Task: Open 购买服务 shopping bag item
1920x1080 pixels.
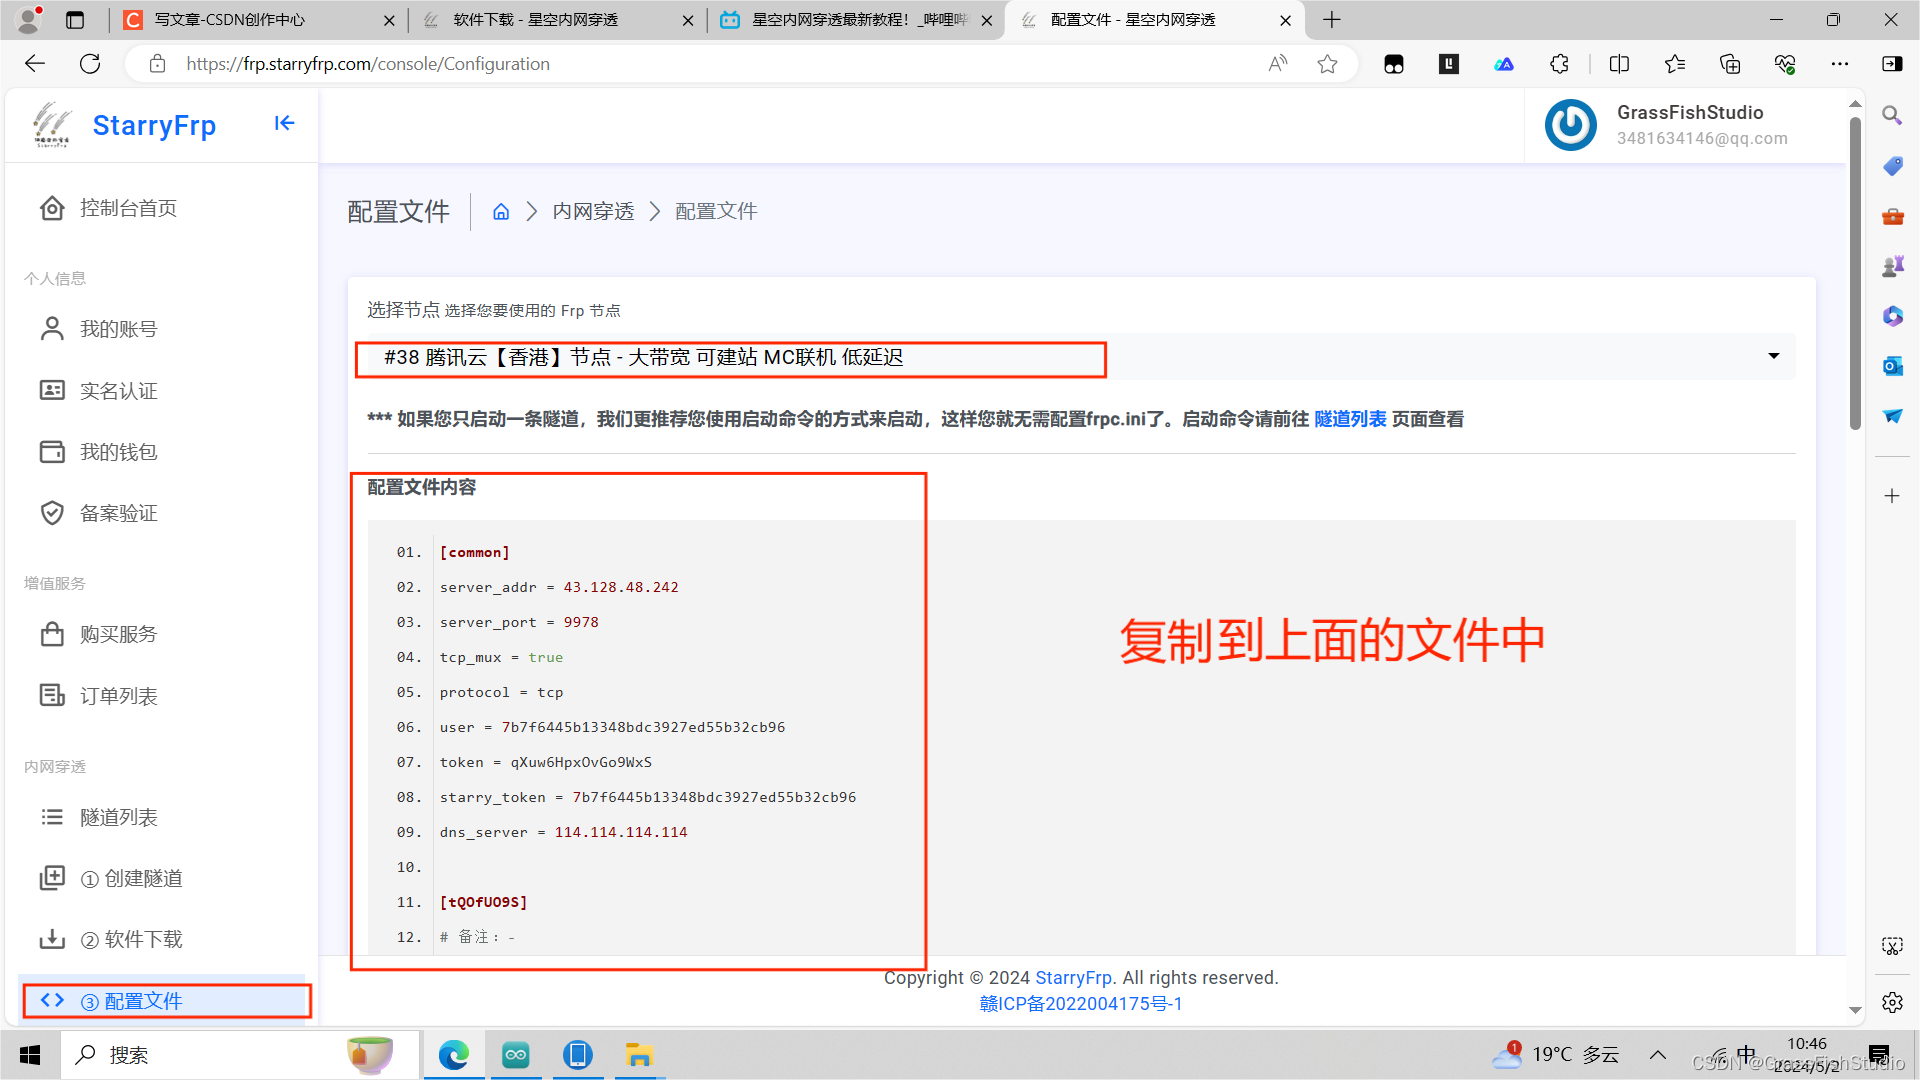Action: pos(118,634)
